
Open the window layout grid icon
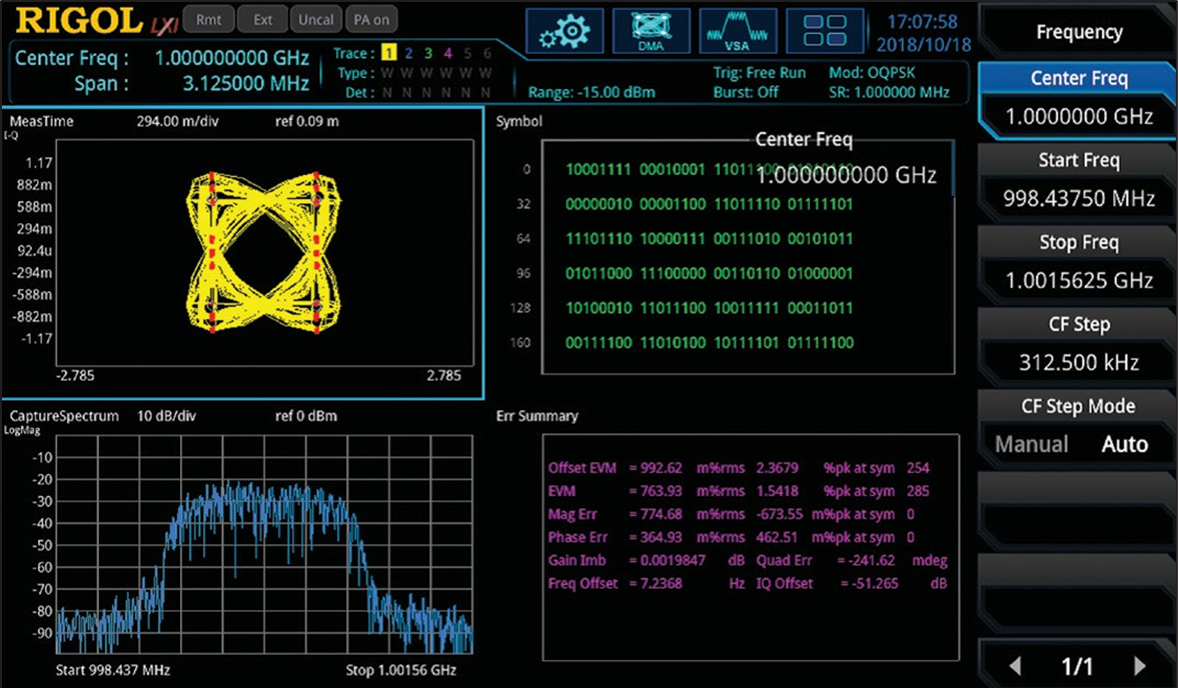coord(825,31)
